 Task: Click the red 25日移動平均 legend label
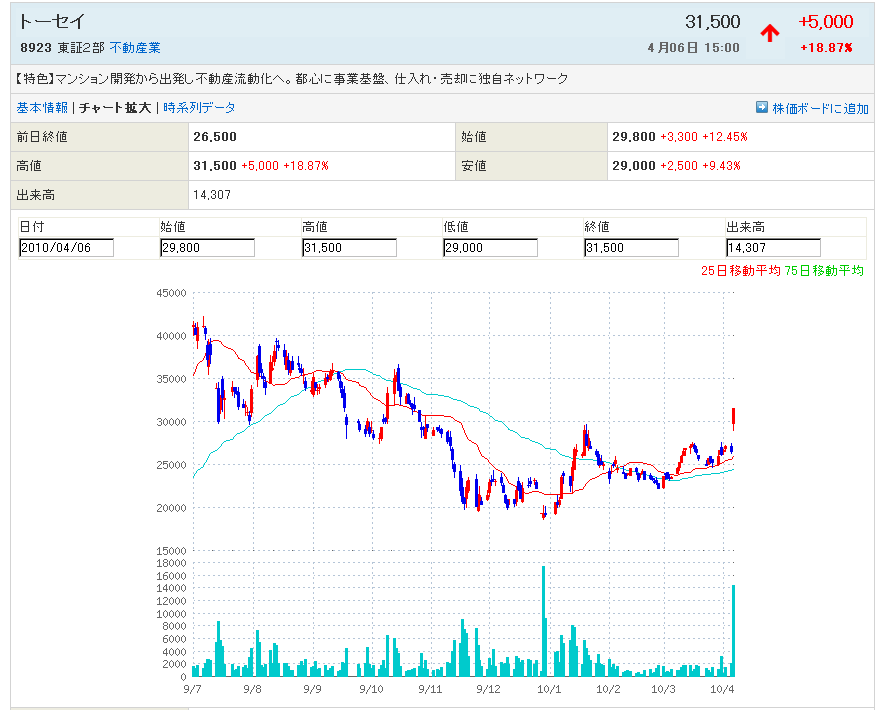pos(741,270)
